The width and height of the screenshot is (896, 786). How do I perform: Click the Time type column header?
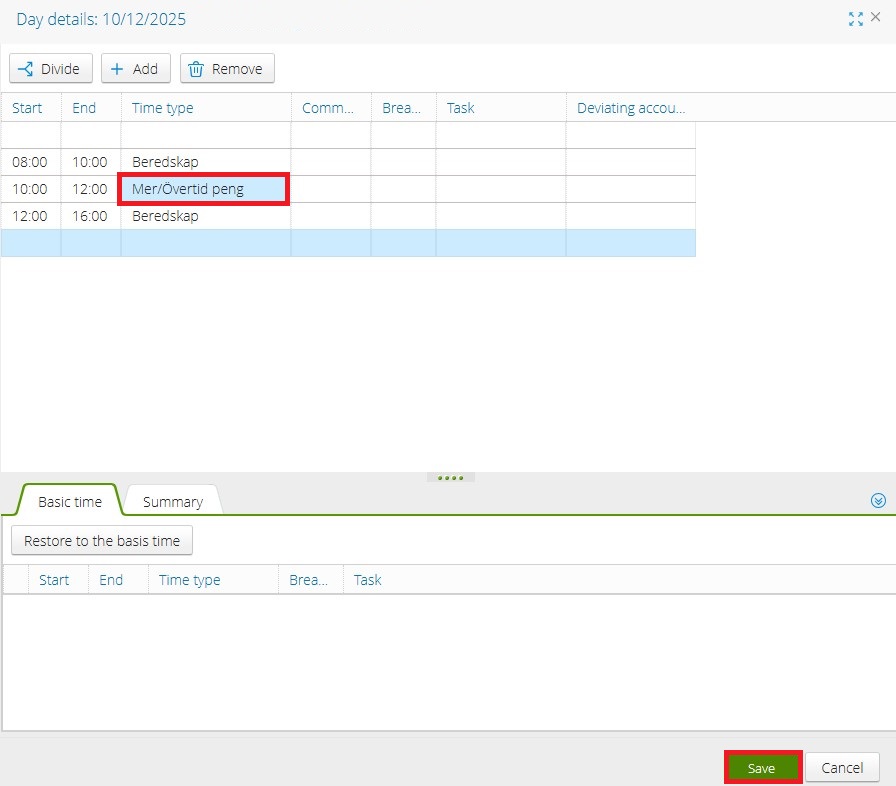pyautogui.click(x=205, y=108)
